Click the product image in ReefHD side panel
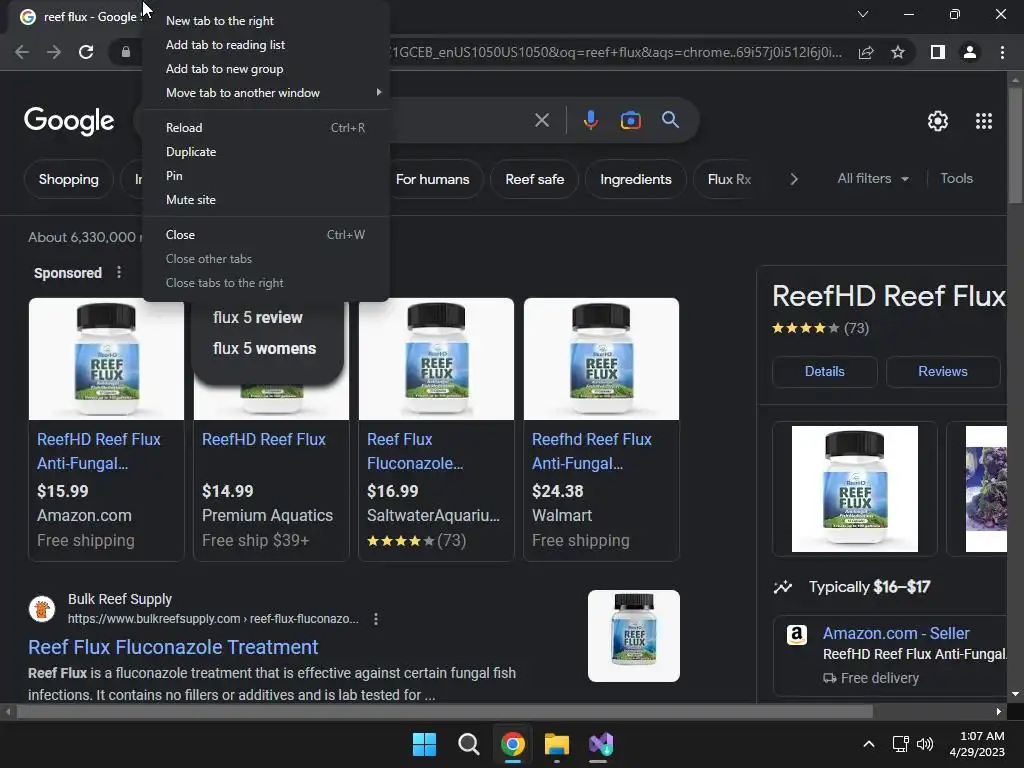1024x768 pixels. click(x=854, y=489)
